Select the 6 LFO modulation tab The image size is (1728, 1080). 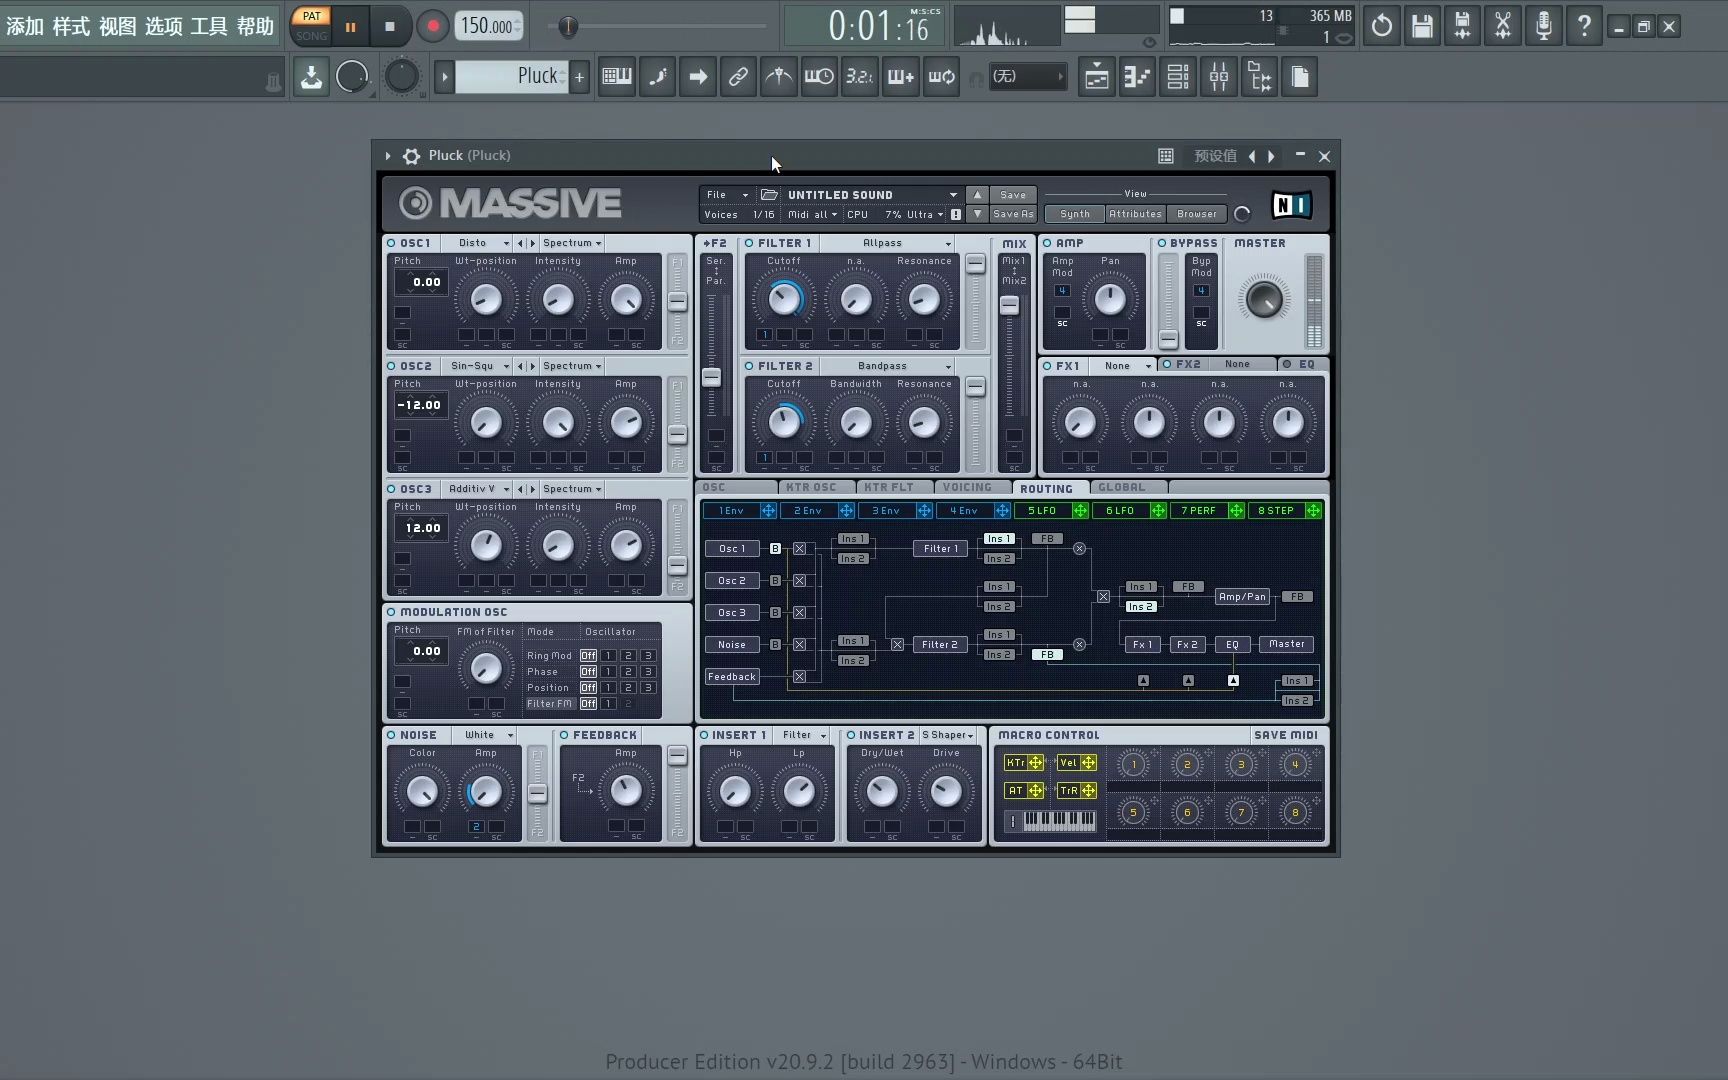[1120, 511]
